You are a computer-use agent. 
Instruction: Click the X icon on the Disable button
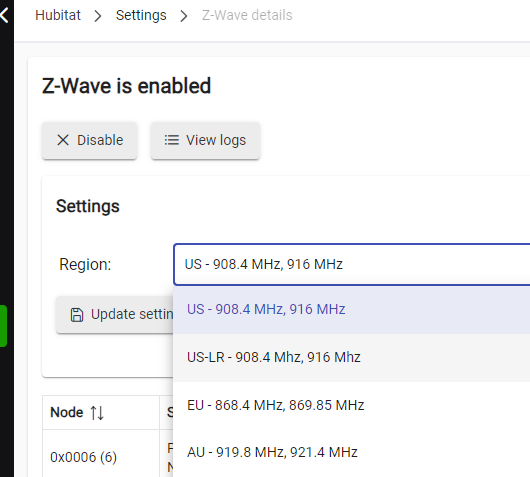(x=63, y=140)
